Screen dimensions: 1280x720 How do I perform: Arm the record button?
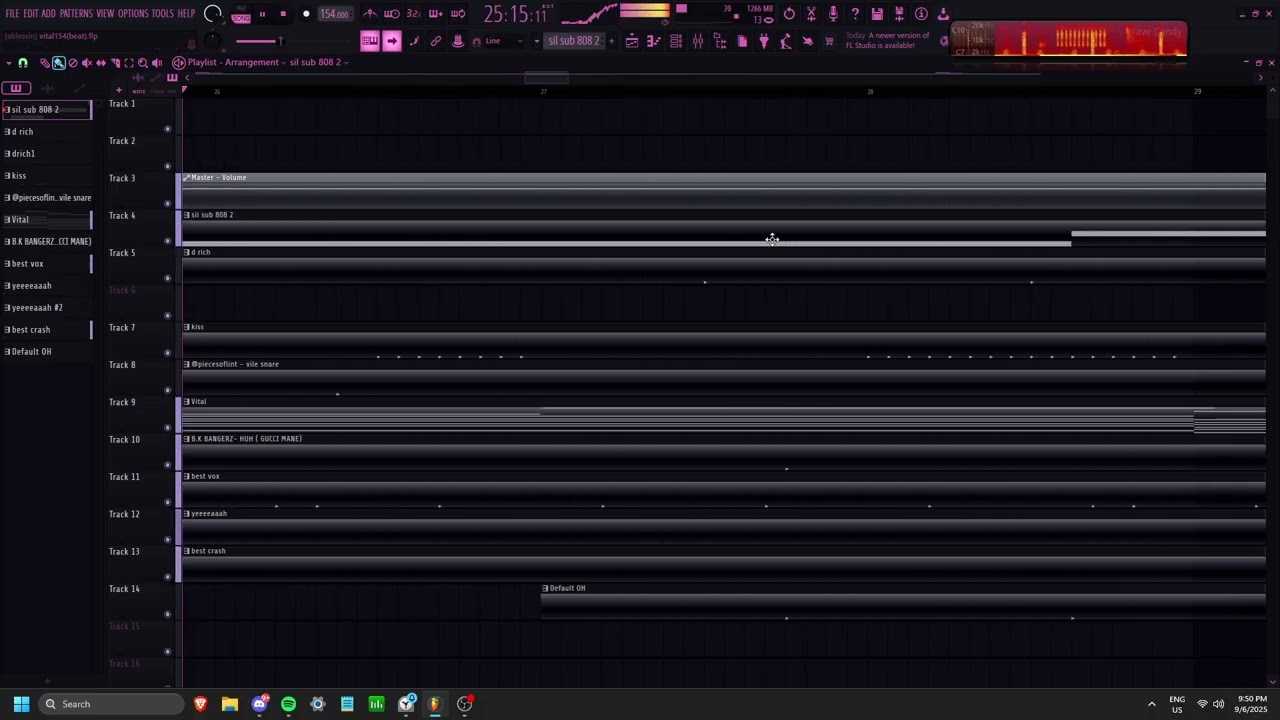(x=306, y=14)
